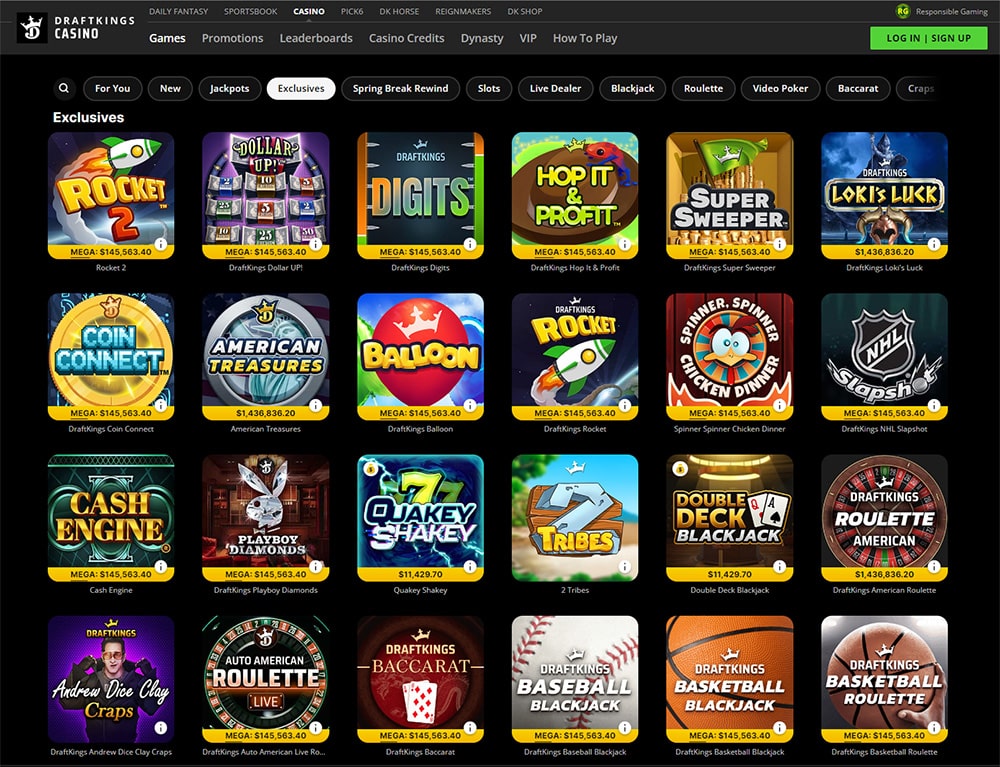Show info icon on Cash Engine tile

tap(161, 567)
